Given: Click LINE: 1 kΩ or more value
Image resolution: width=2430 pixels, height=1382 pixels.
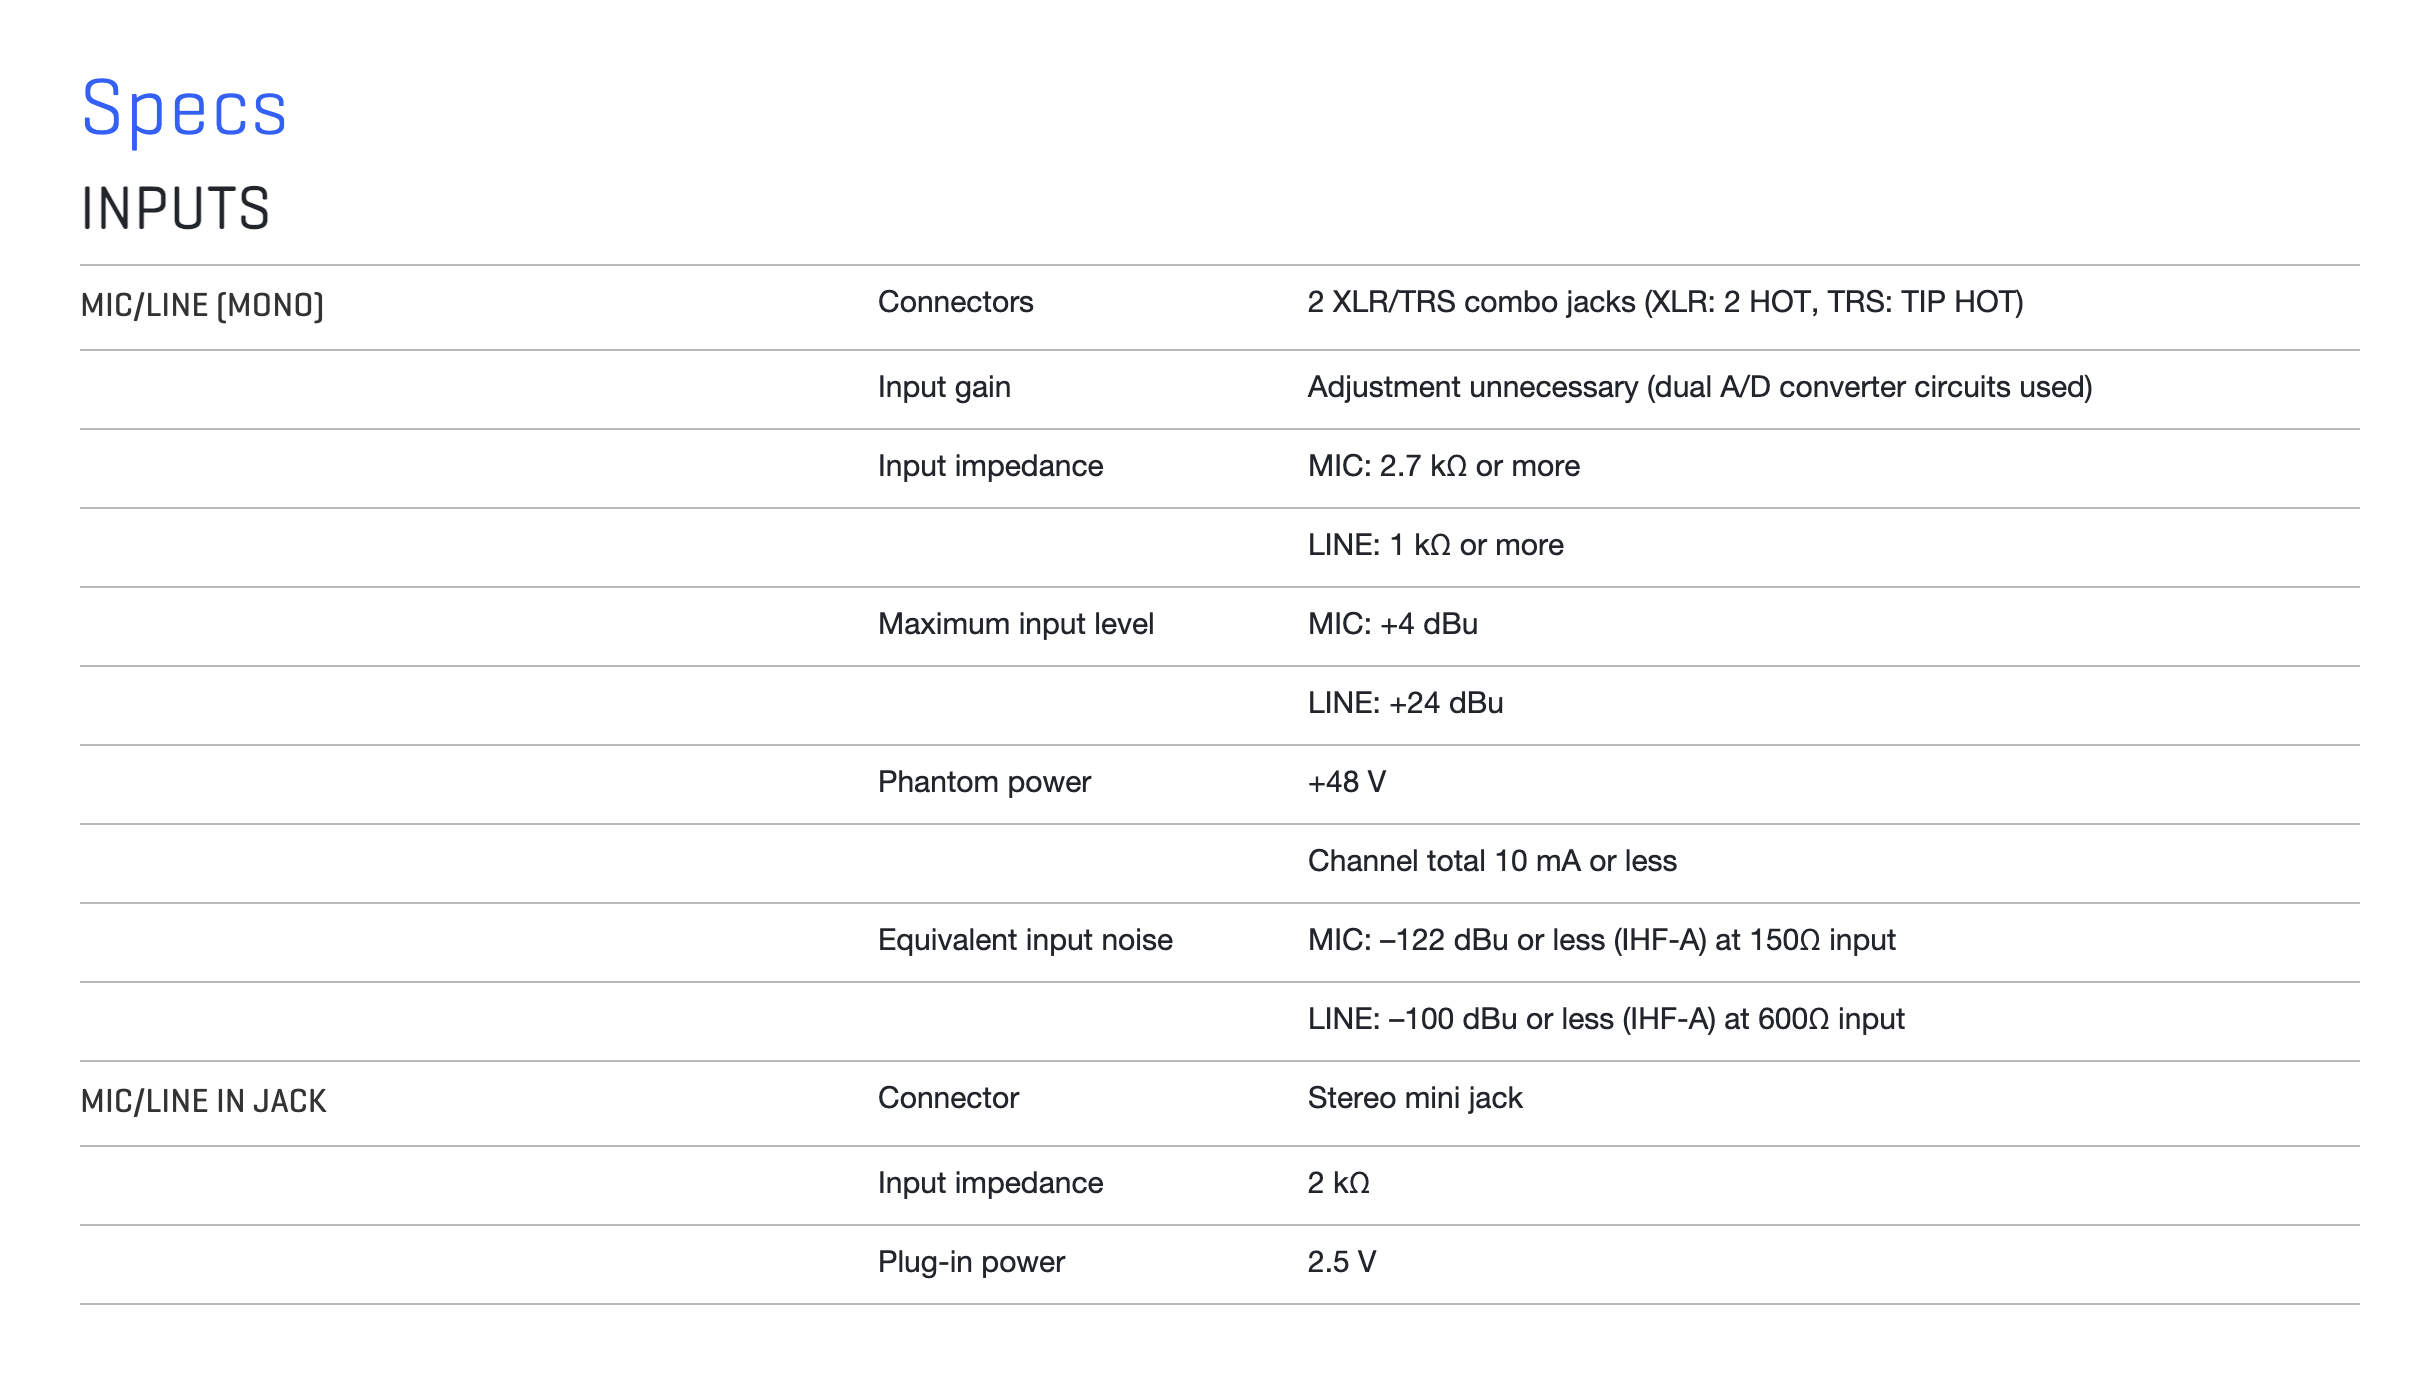Looking at the screenshot, I should (x=1435, y=545).
